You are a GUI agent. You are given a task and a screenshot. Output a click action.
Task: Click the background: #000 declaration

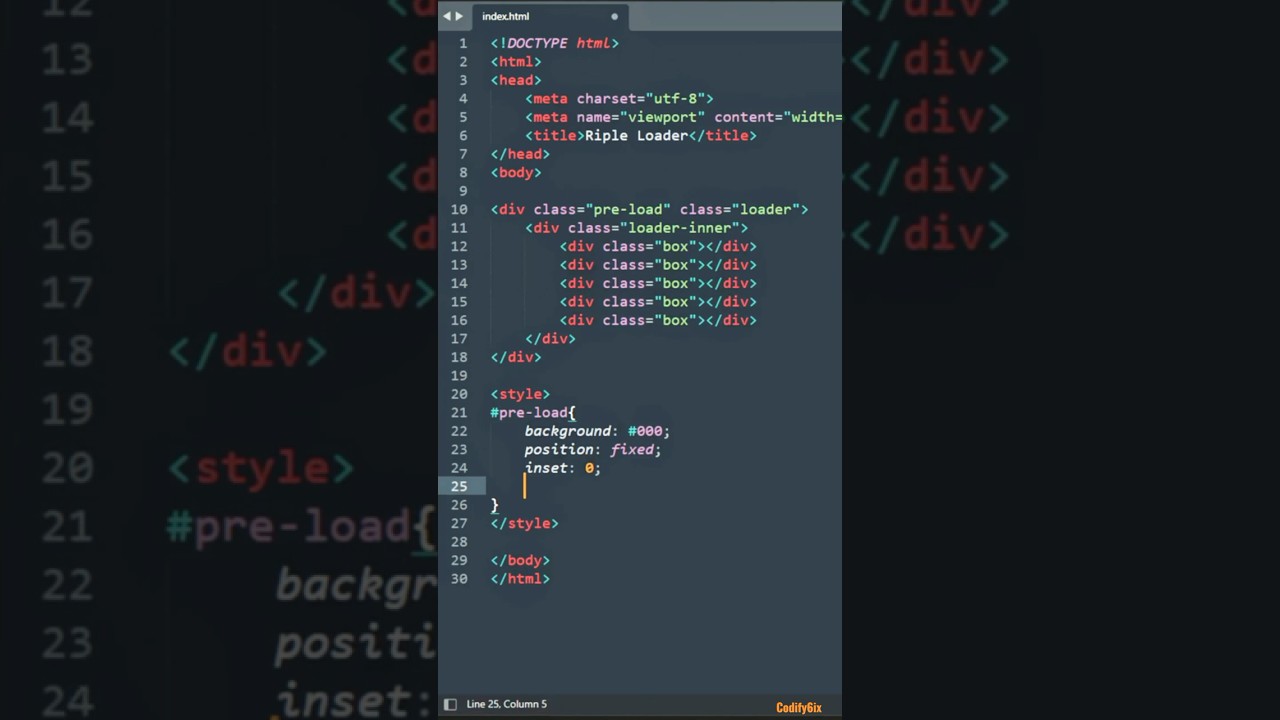point(597,432)
